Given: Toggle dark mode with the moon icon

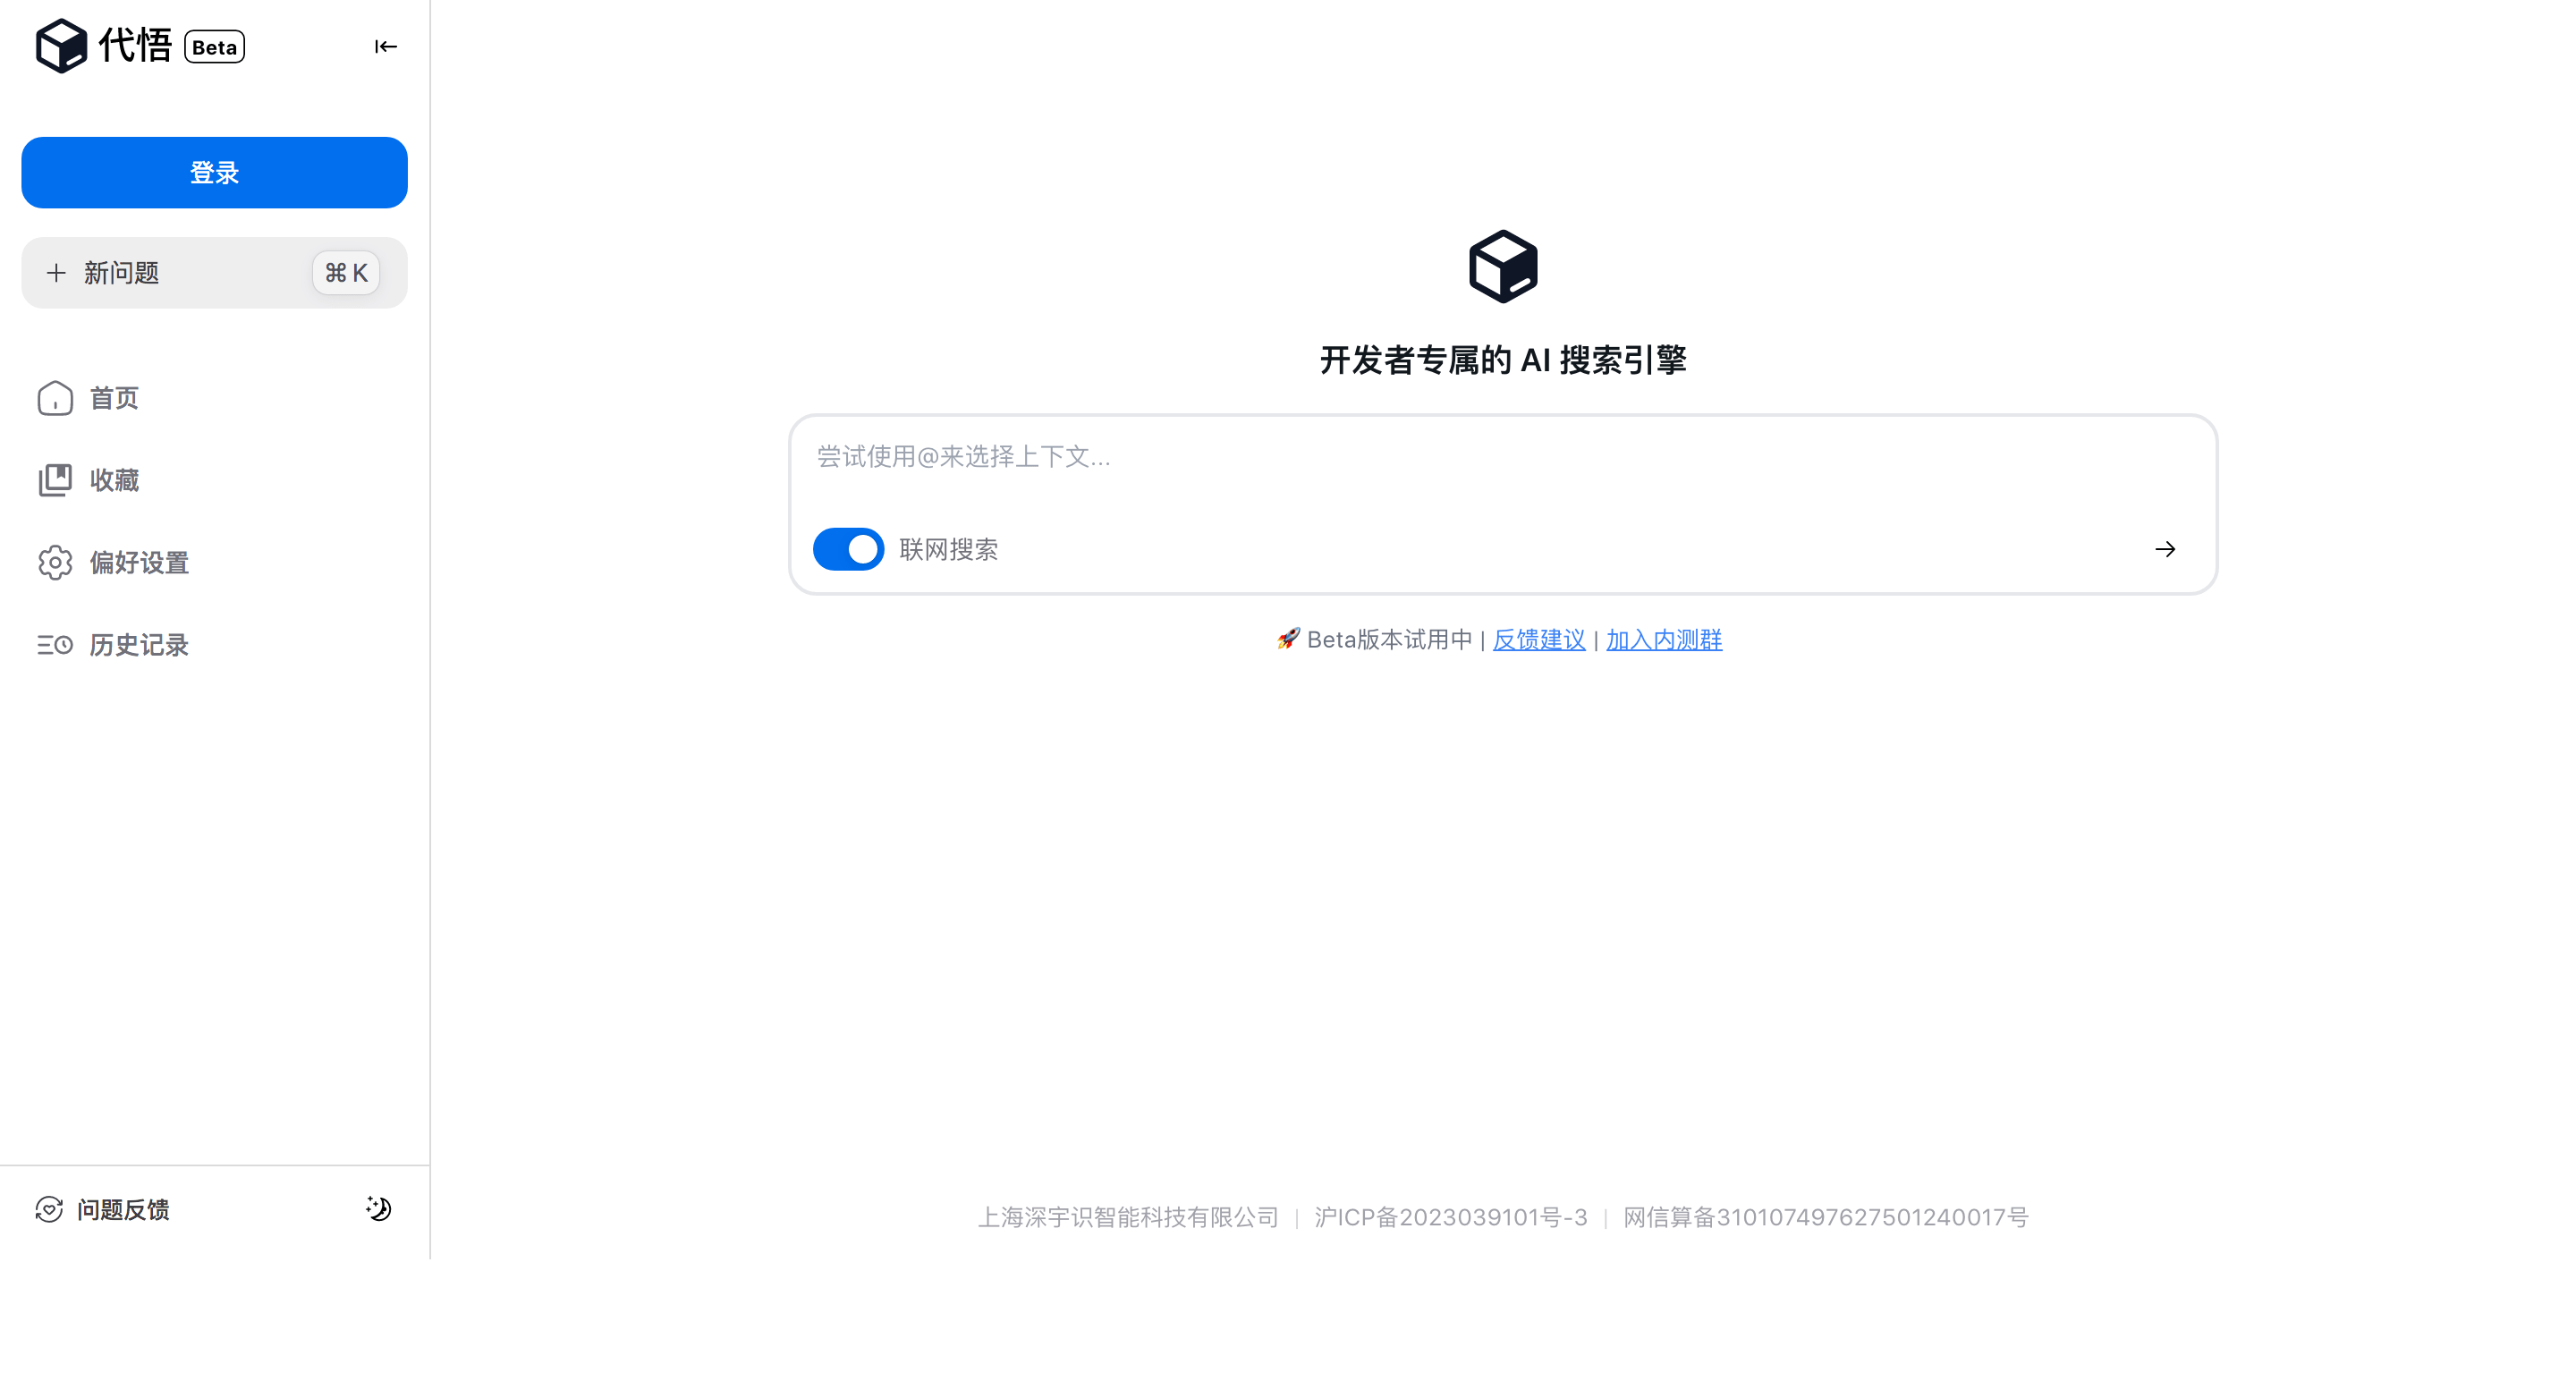Looking at the screenshot, I should (378, 1208).
